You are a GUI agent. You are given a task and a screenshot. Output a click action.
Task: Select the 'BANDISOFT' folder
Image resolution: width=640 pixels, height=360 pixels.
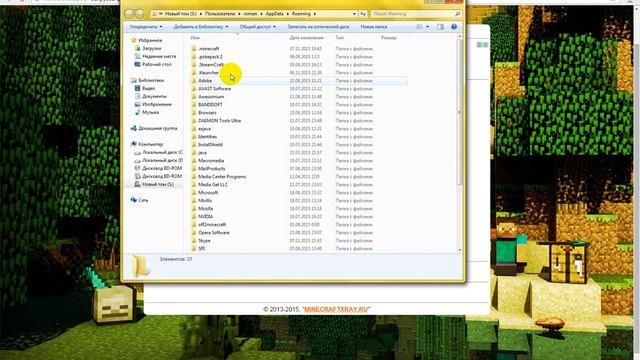210,105
